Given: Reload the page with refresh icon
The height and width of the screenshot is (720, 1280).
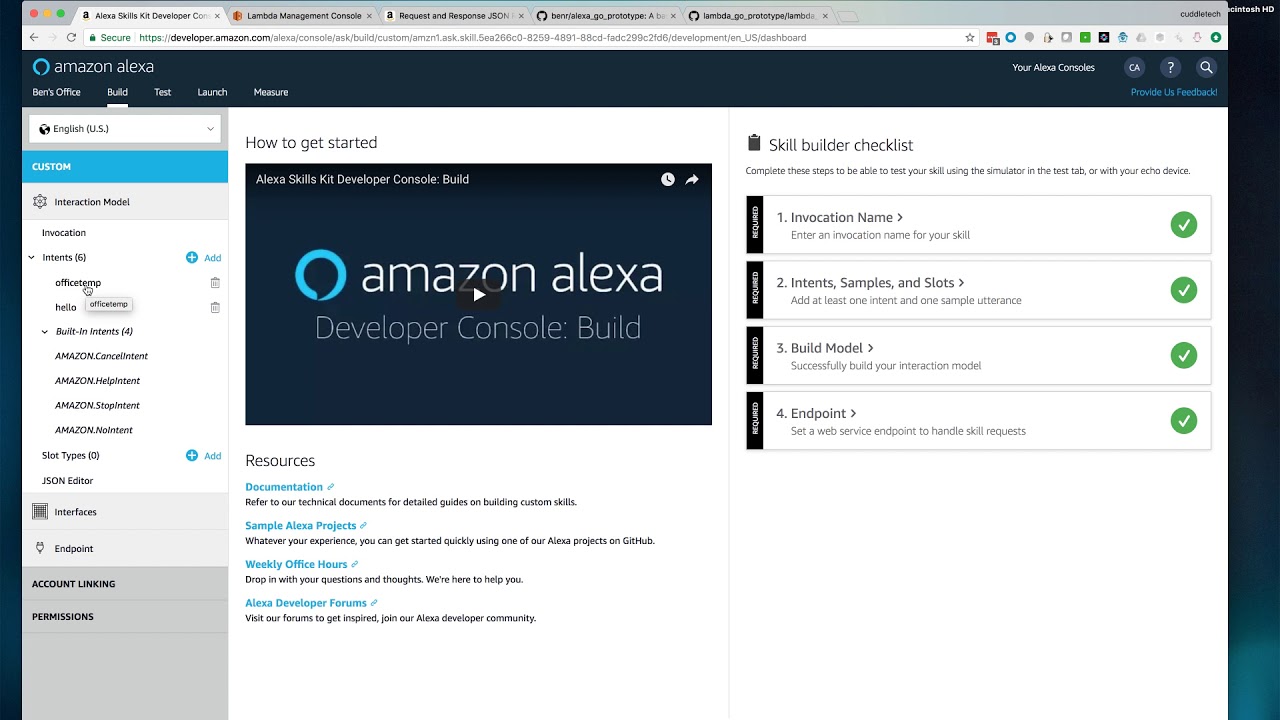Looking at the screenshot, I should pyautogui.click(x=71, y=37).
